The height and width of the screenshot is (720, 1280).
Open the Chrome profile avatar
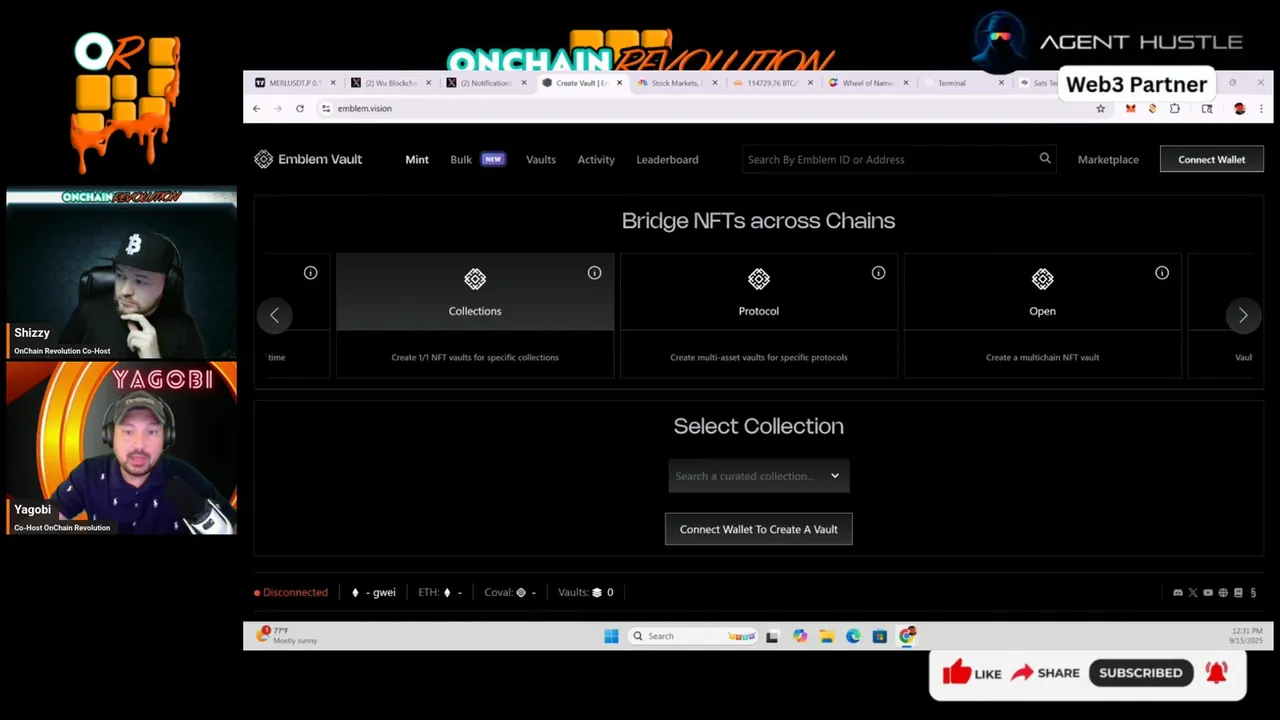1240,108
